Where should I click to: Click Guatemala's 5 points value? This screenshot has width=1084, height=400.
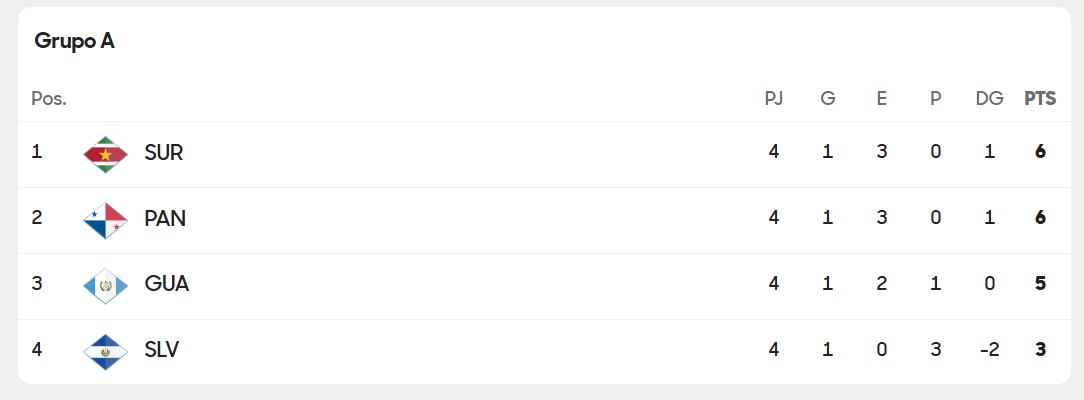[1040, 284]
